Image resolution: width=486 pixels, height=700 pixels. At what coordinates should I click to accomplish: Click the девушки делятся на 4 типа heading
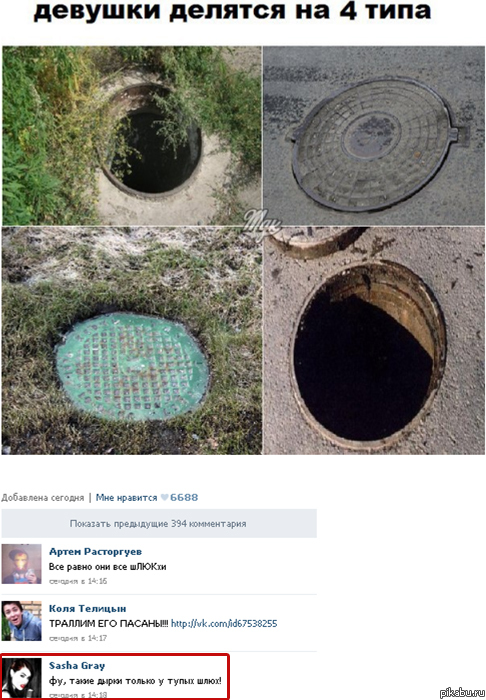233,11
